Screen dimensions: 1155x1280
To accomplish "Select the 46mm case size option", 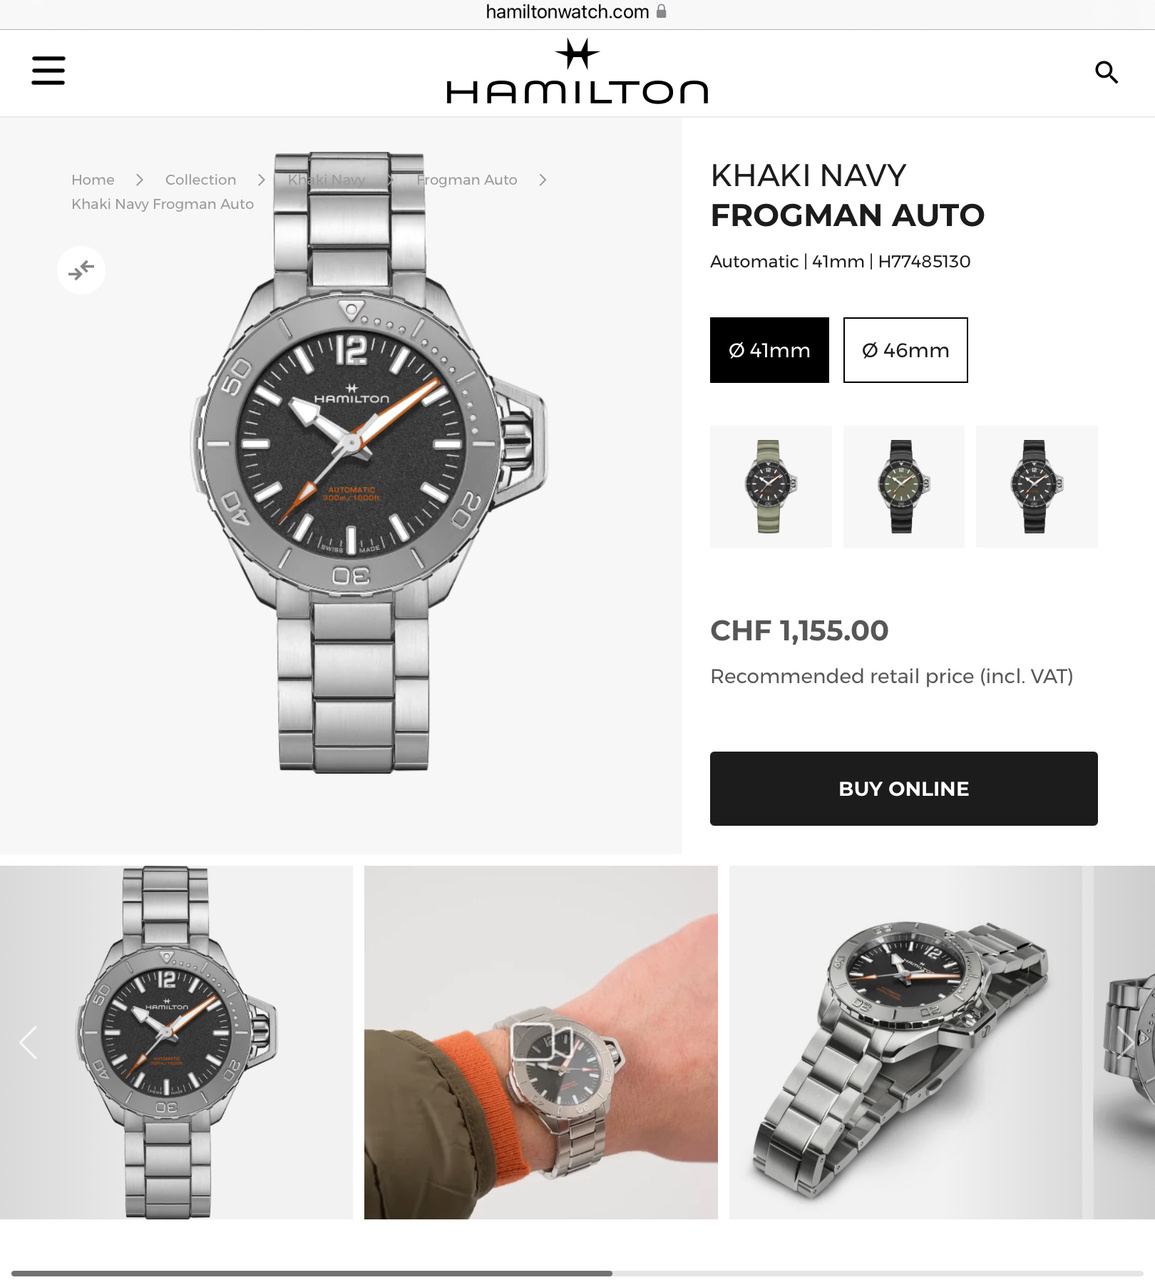I will (x=905, y=350).
